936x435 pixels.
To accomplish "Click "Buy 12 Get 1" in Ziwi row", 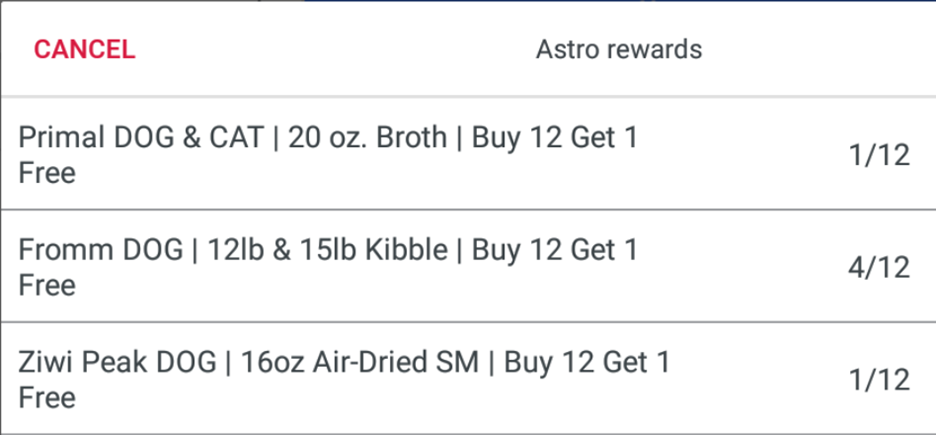I will [x=586, y=362].
